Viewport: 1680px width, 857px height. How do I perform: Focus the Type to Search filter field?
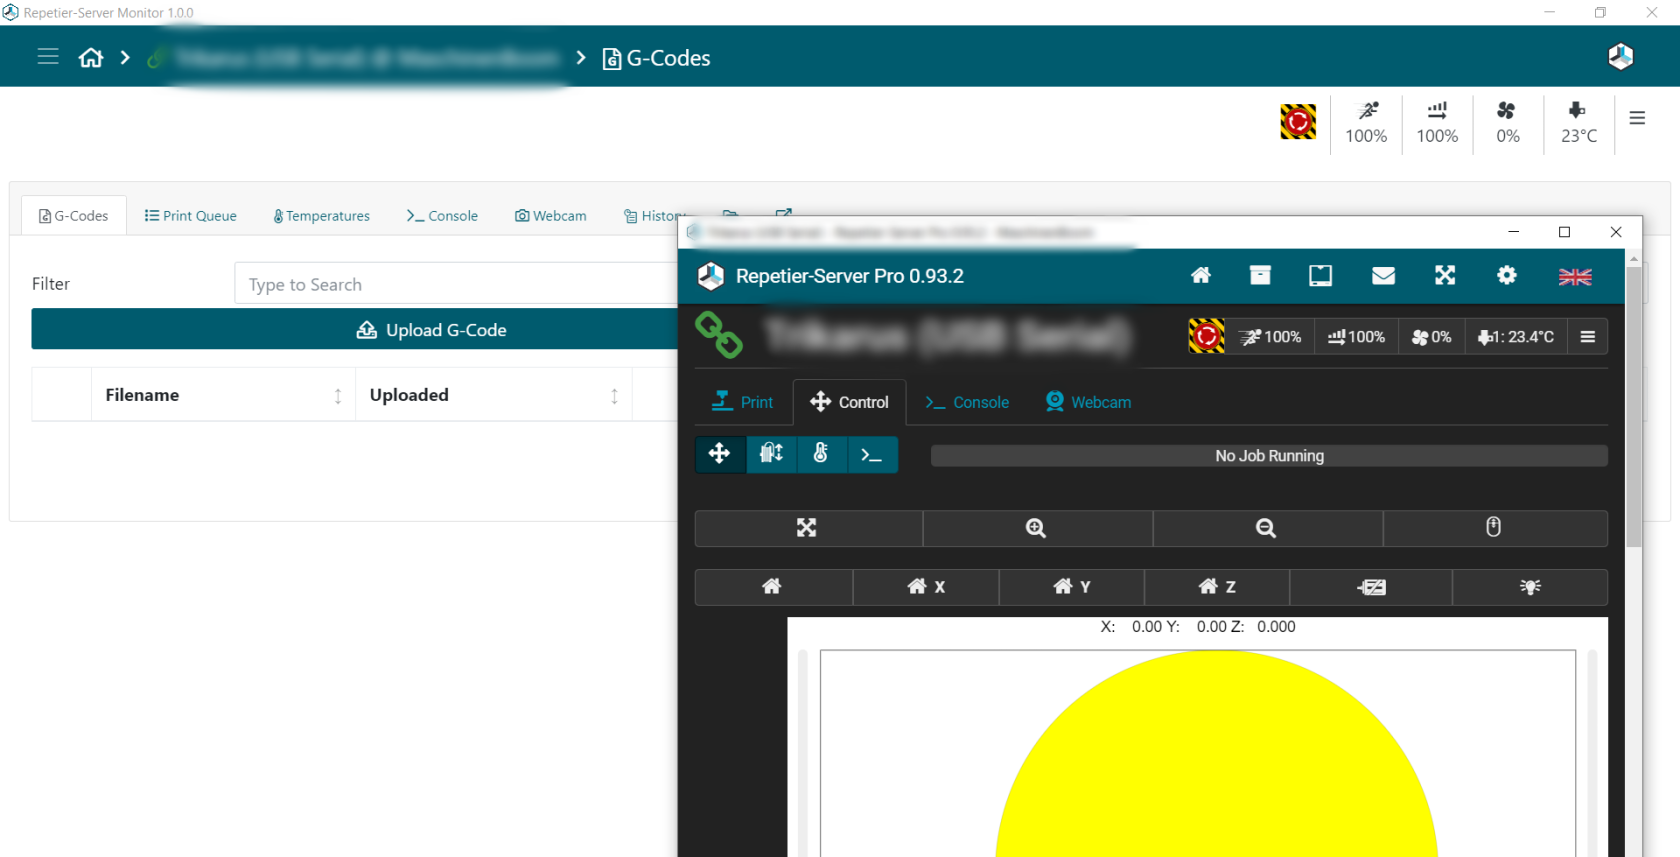(456, 284)
